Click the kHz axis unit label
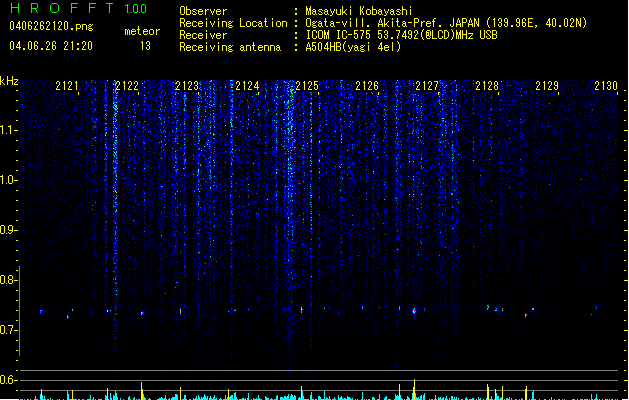Screen dimensions: 629x400 [x=9, y=81]
